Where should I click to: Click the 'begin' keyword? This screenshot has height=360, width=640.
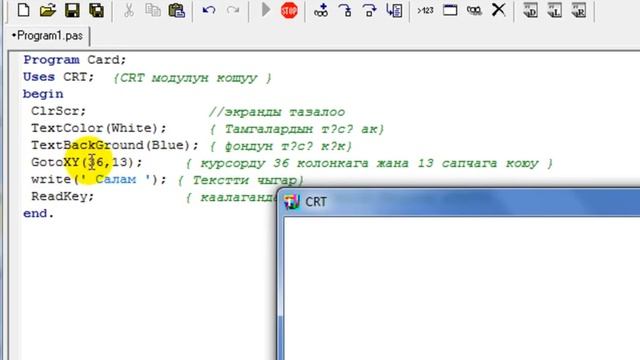tap(43, 94)
